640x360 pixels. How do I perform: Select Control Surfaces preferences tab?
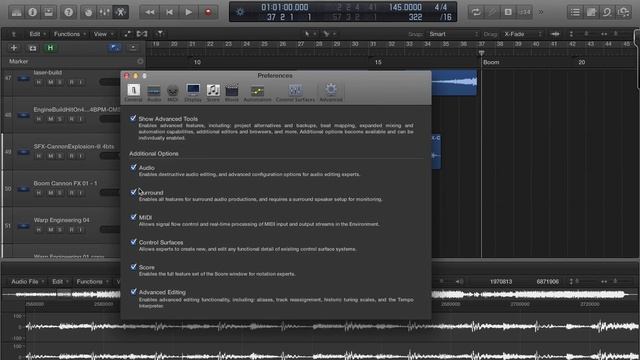pyautogui.click(x=295, y=93)
